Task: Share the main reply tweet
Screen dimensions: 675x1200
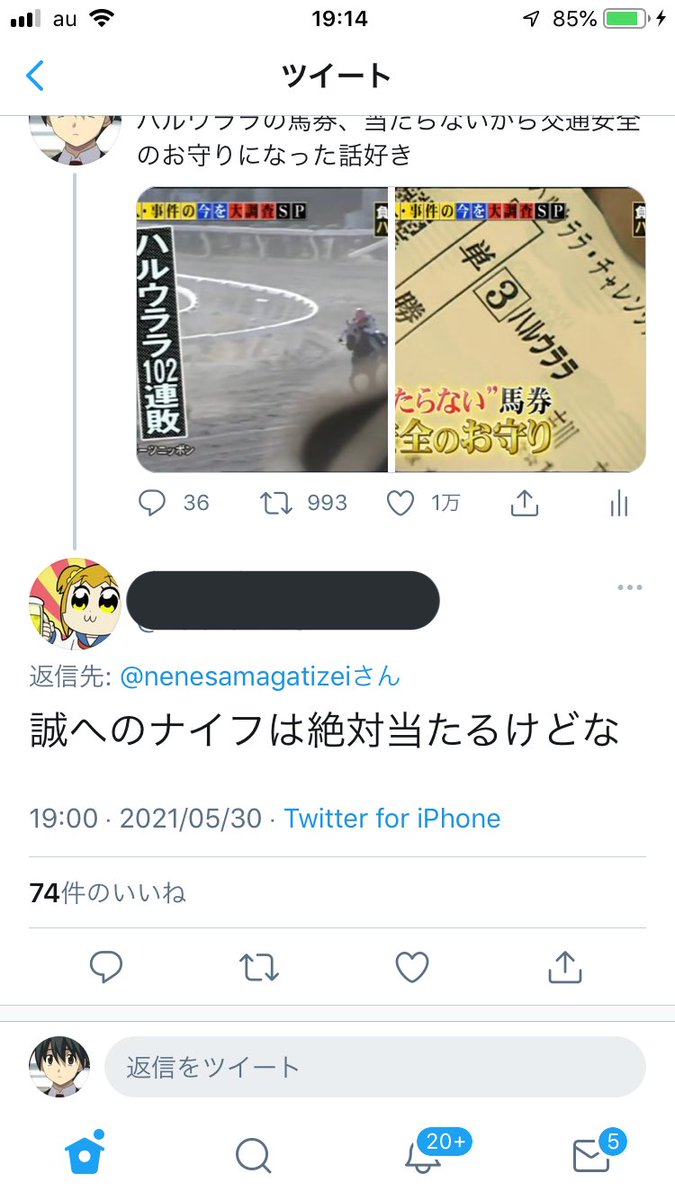Action: click(565, 967)
